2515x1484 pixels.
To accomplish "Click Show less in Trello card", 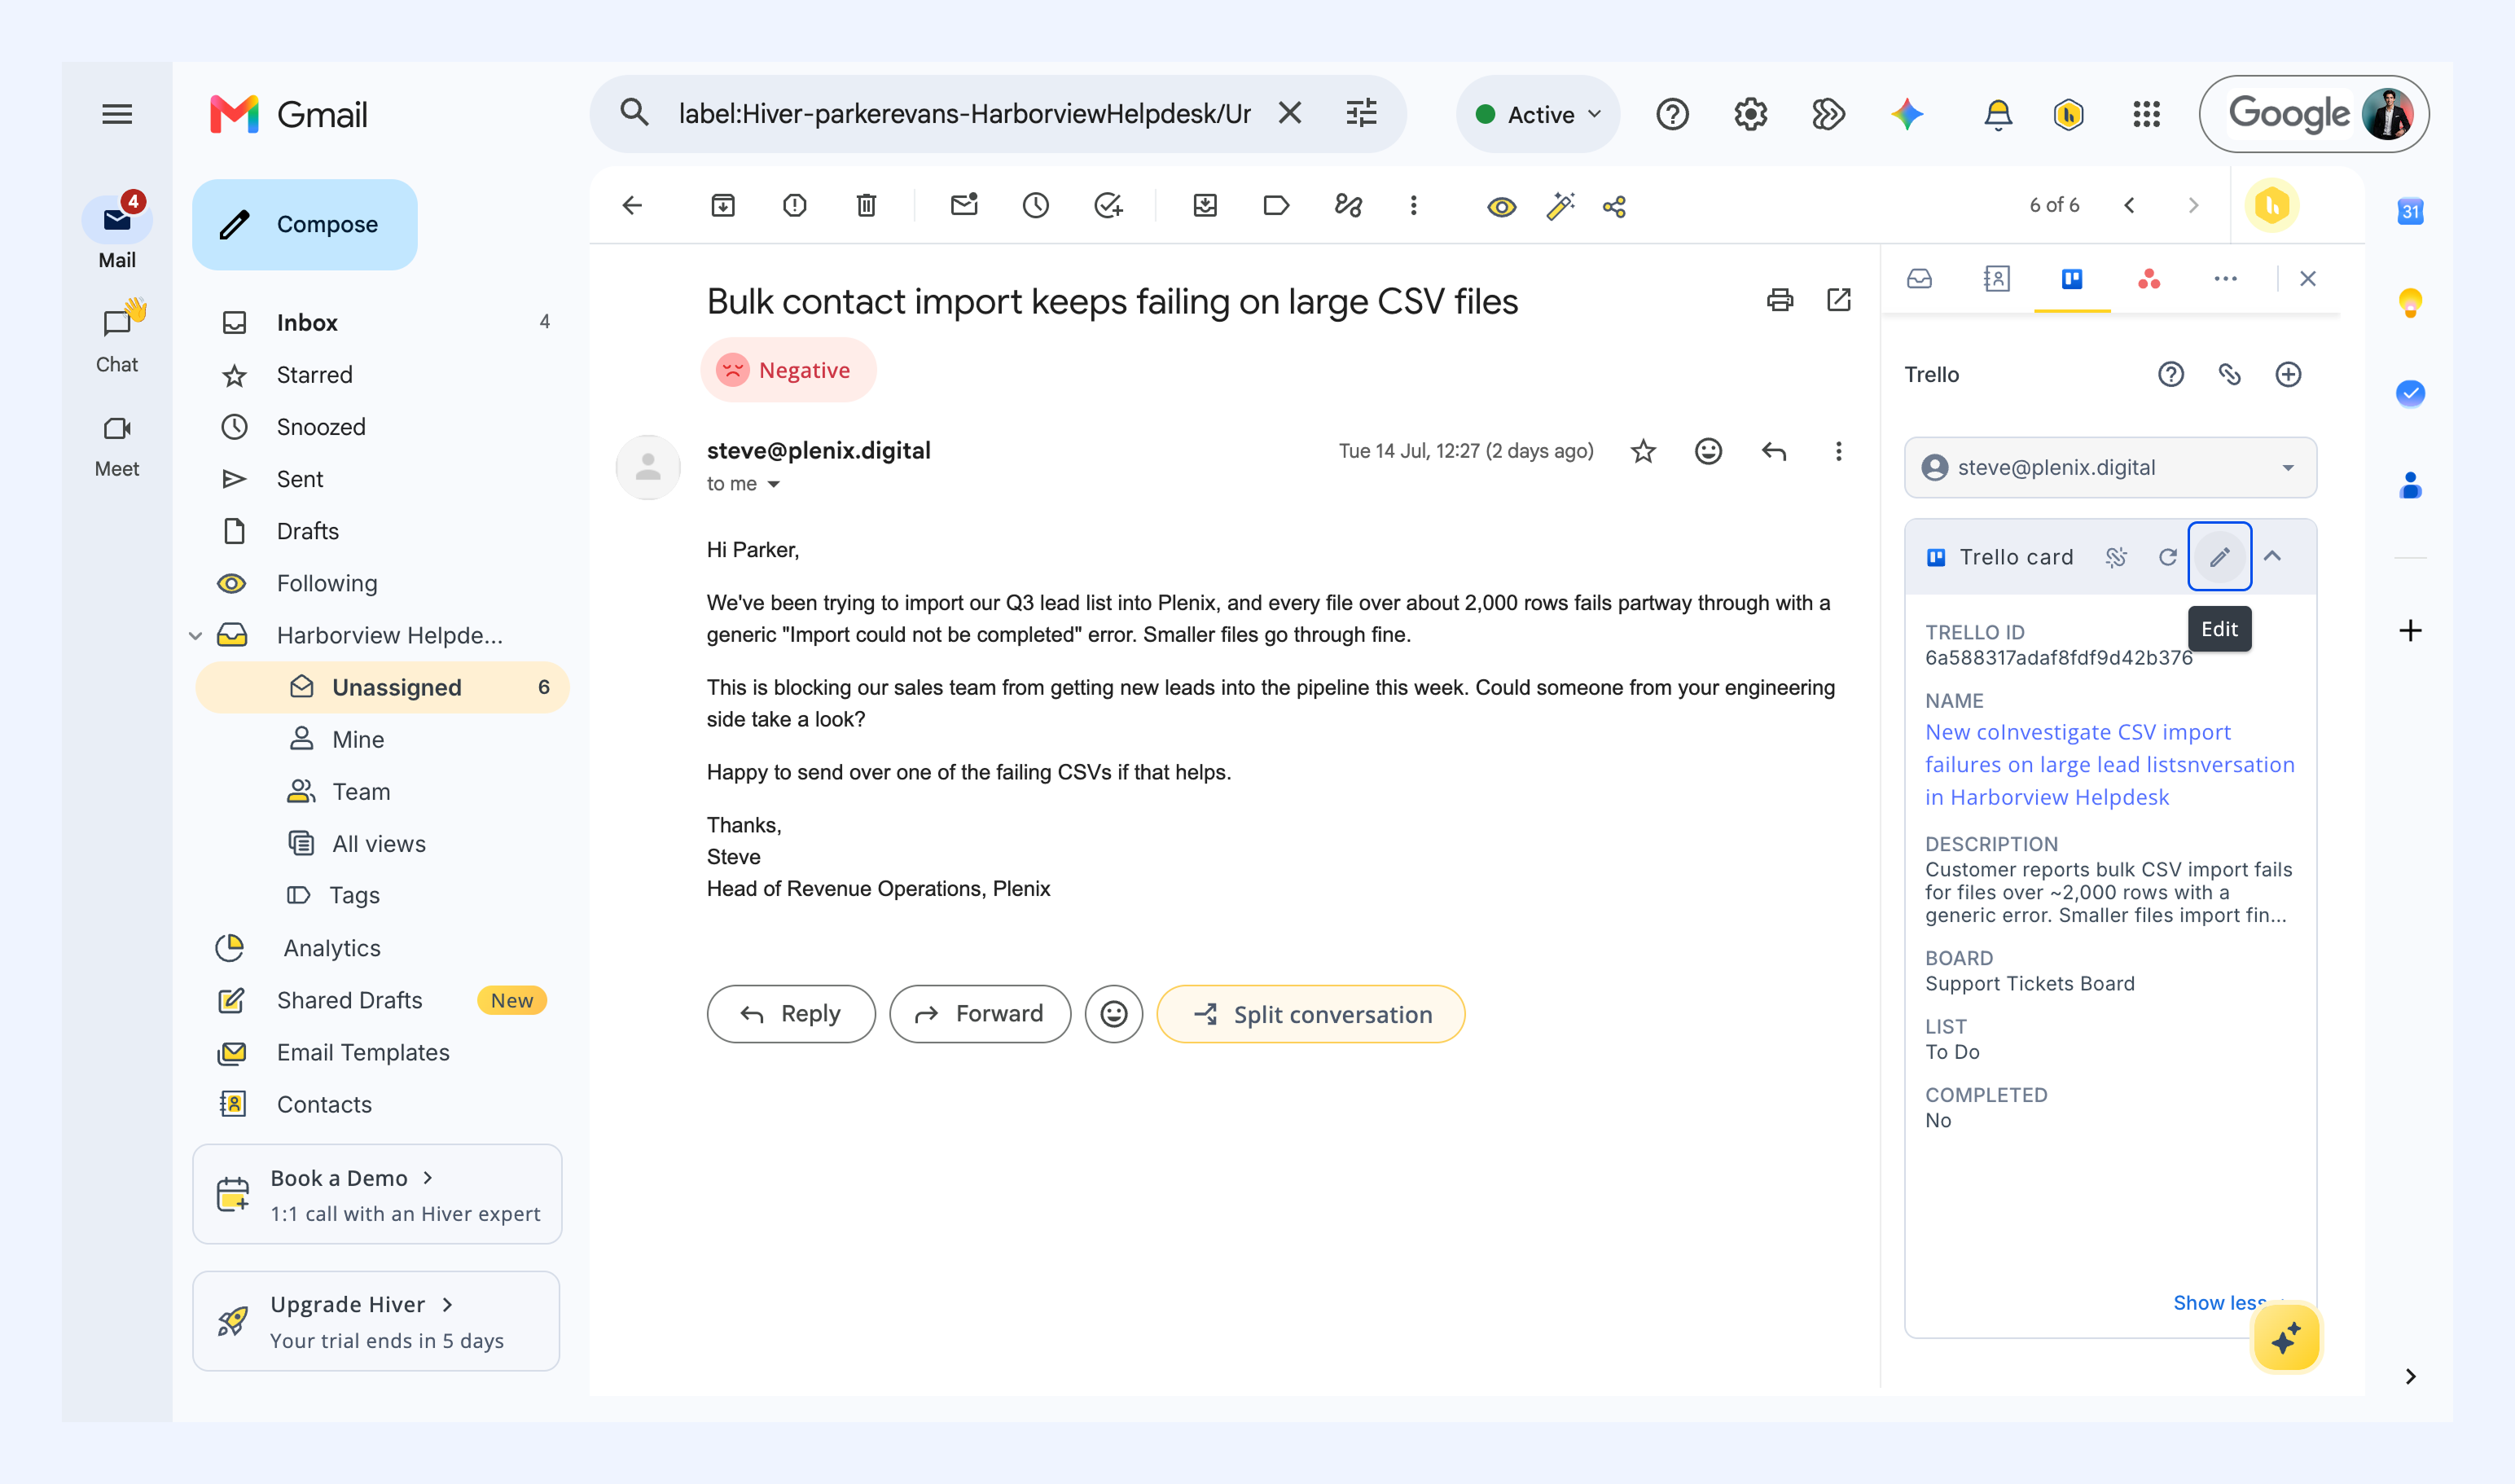I will tap(2220, 1303).
